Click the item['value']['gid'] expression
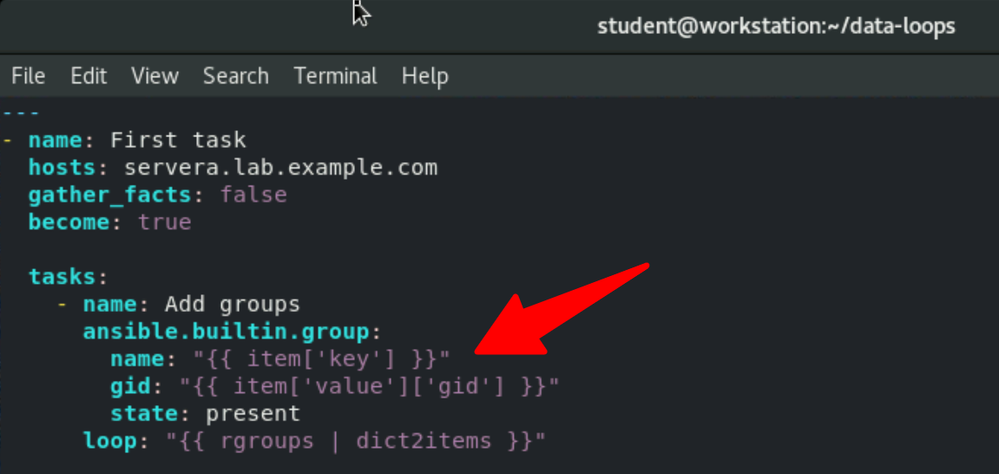 click(370, 387)
